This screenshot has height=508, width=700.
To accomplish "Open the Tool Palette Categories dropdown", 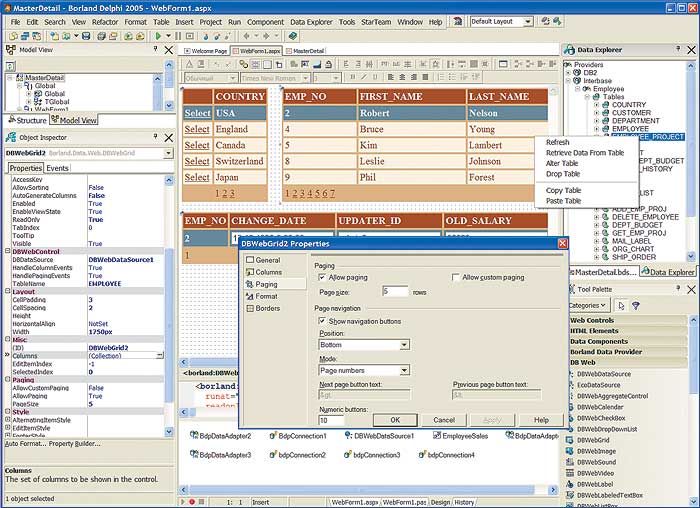I will (x=588, y=305).
